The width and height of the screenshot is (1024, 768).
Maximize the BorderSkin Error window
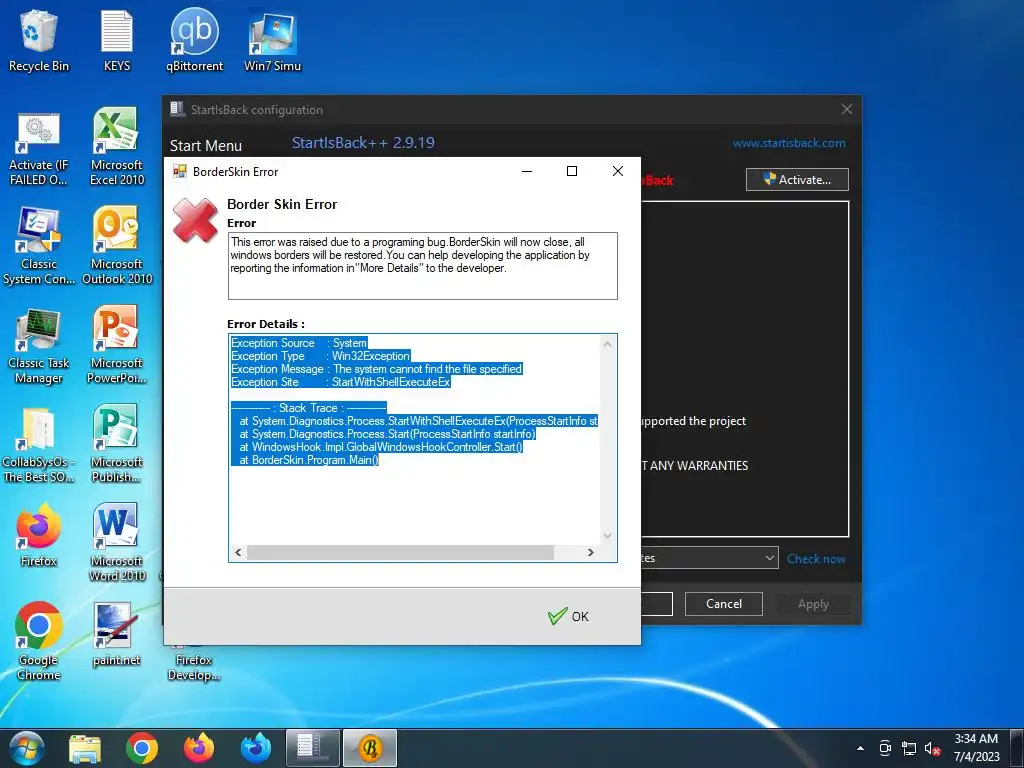[572, 171]
